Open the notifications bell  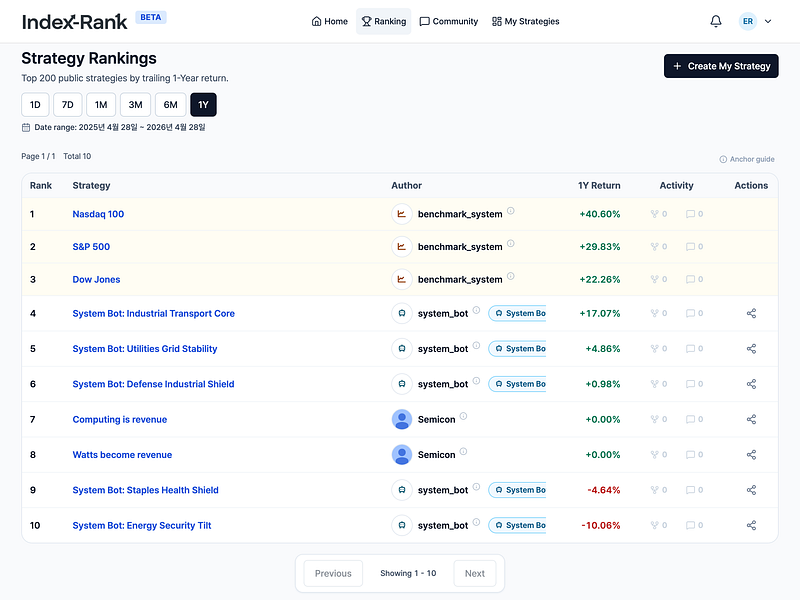pos(716,21)
